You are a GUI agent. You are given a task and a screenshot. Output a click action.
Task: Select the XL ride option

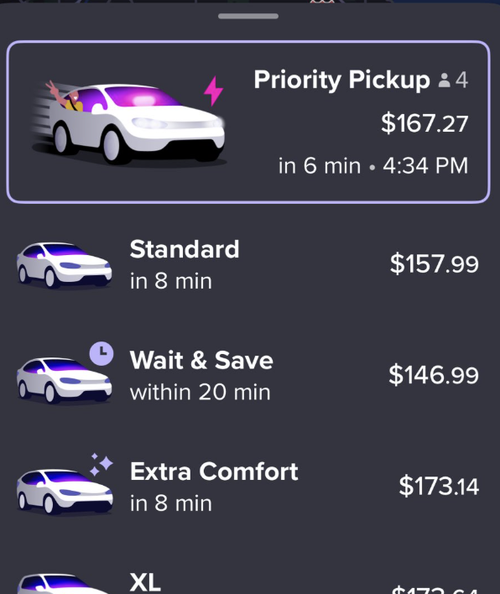tap(248, 580)
